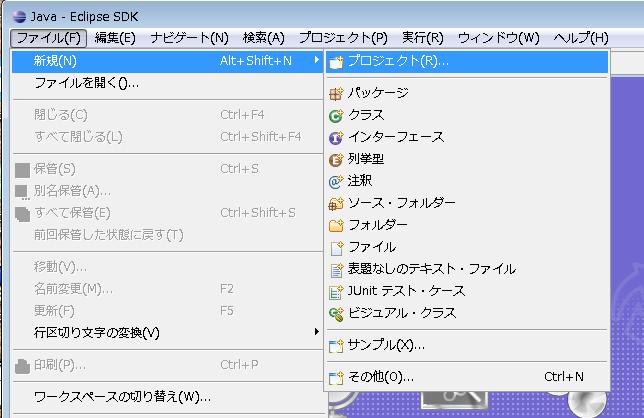Click the Alt+Shift+N shortcut text
Screen dimensions: 644x418
(255, 61)
